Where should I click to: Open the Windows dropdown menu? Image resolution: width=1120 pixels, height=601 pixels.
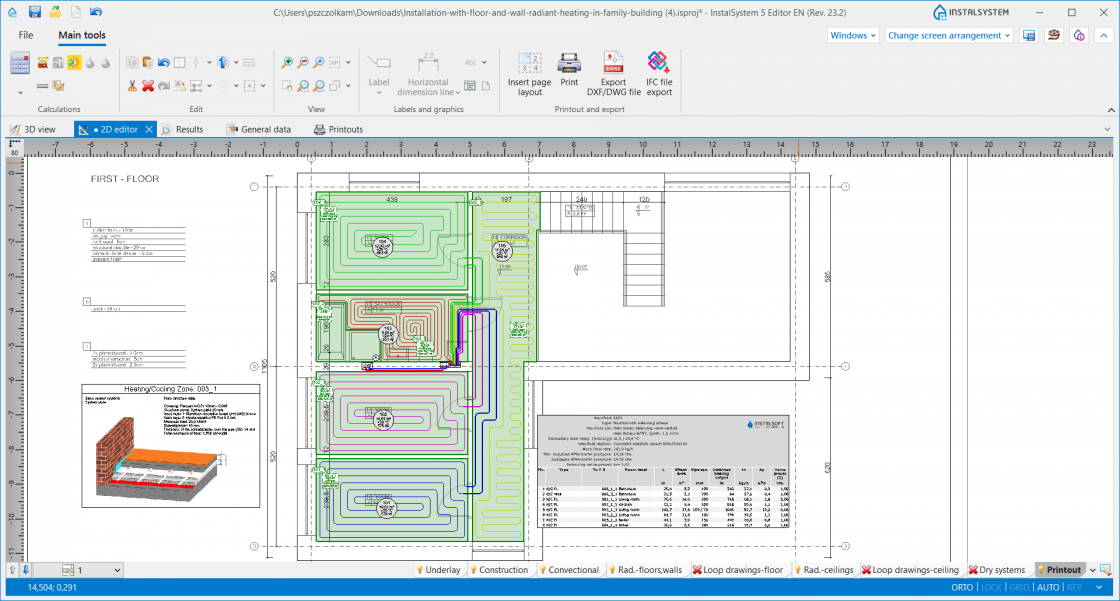[x=852, y=34]
